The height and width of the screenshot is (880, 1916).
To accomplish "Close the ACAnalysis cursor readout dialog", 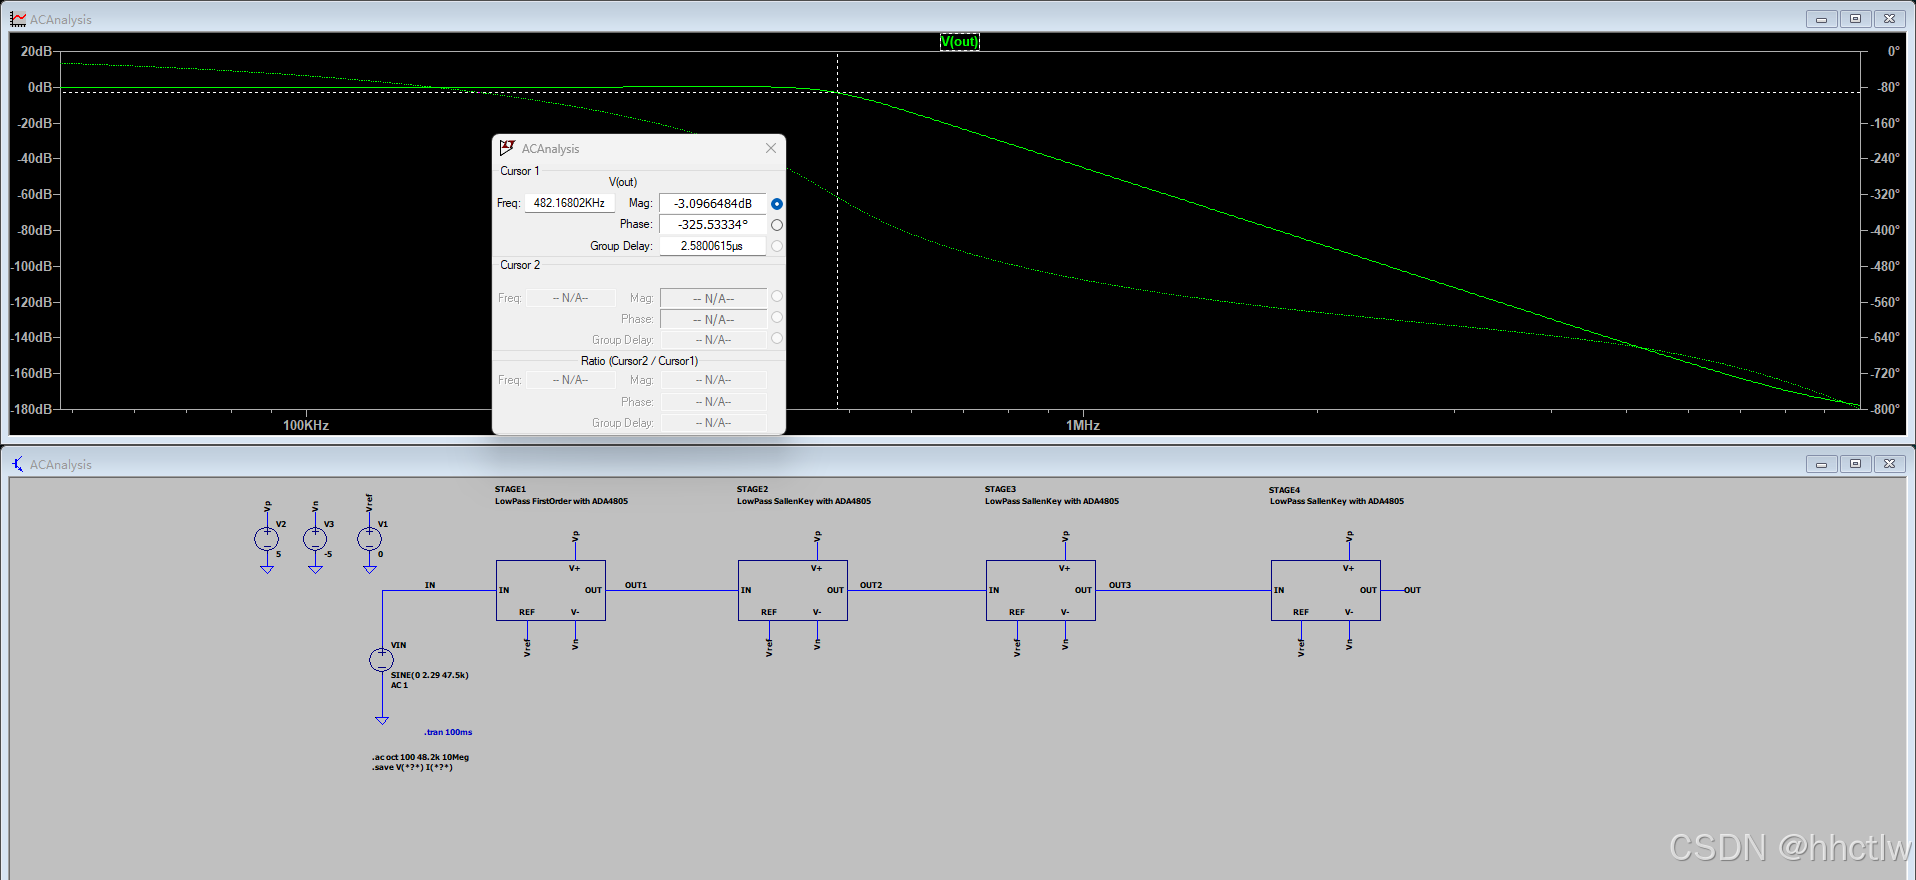I will (771, 148).
